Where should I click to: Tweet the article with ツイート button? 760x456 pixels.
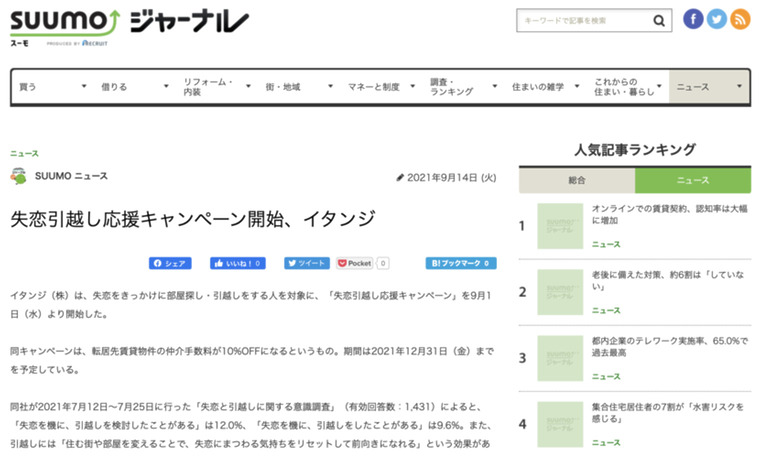point(306,263)
